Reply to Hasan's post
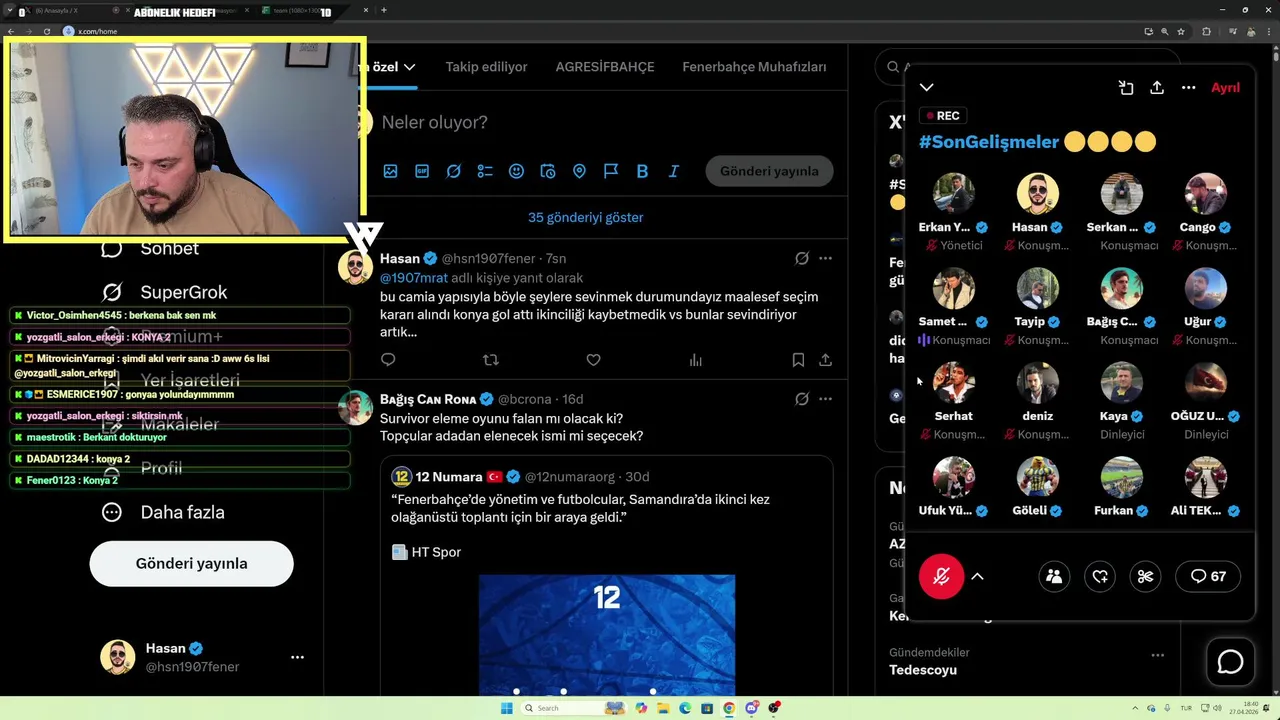 pyautogui.click(x=388, y=360)
